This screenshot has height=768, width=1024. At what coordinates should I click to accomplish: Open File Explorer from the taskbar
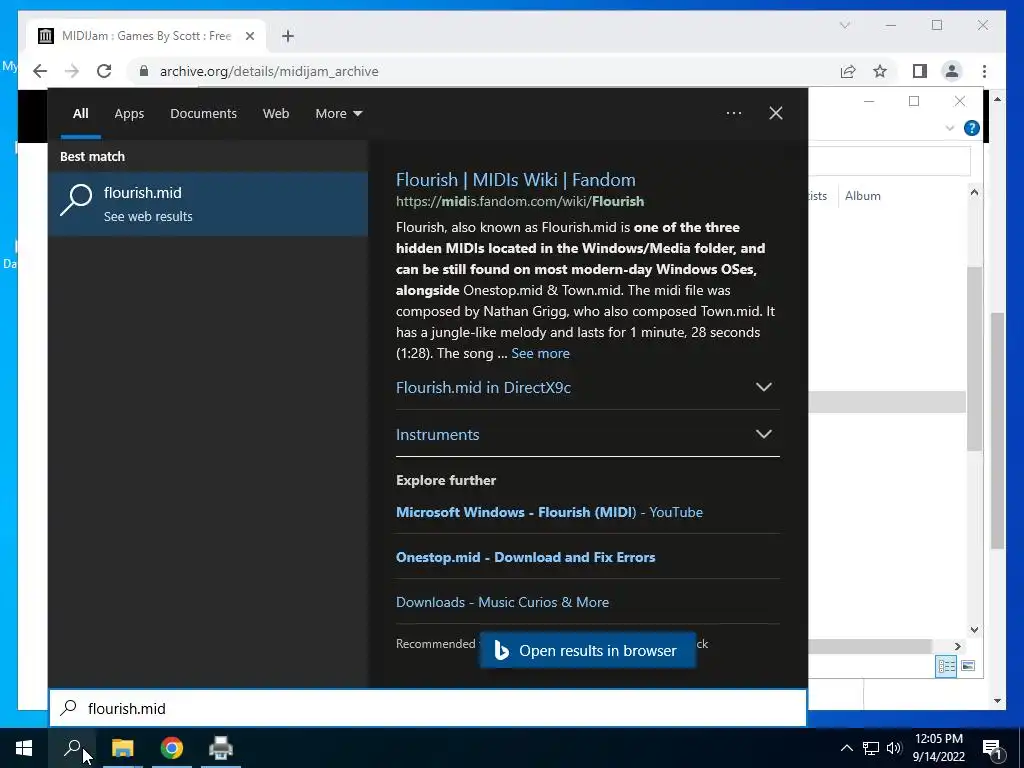[x=122, y=748]
